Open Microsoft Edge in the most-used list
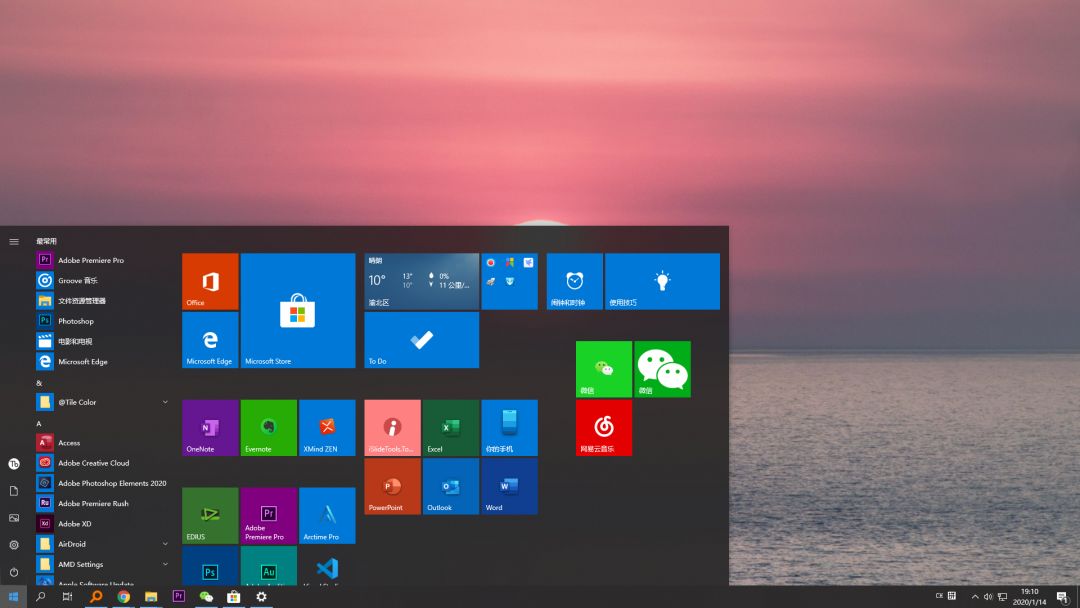The image size is (1080, 608). tap(102, 361)
